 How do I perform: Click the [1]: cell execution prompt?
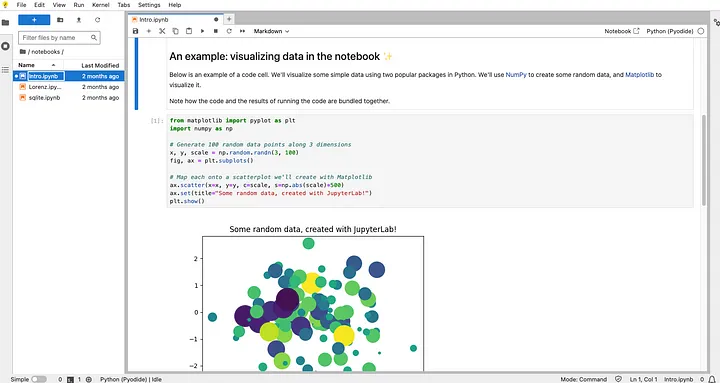(157, 121)
